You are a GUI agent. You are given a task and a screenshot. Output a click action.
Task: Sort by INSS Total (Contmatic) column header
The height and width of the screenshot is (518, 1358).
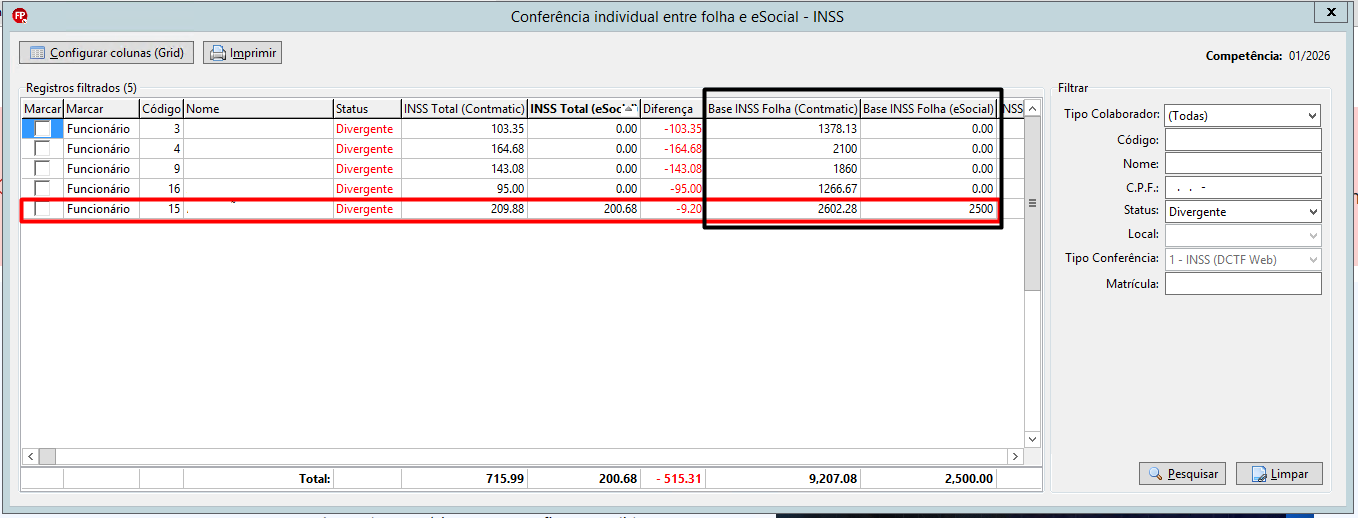tap(464, 109)
